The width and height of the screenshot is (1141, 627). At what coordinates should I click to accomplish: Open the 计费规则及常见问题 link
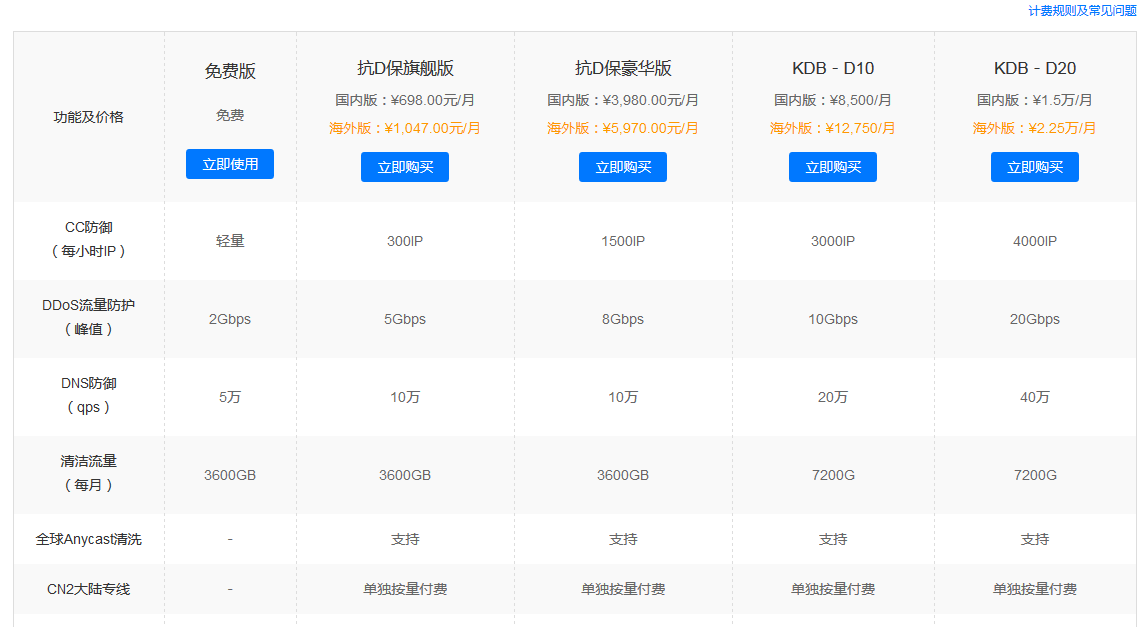click(1082, 11)
